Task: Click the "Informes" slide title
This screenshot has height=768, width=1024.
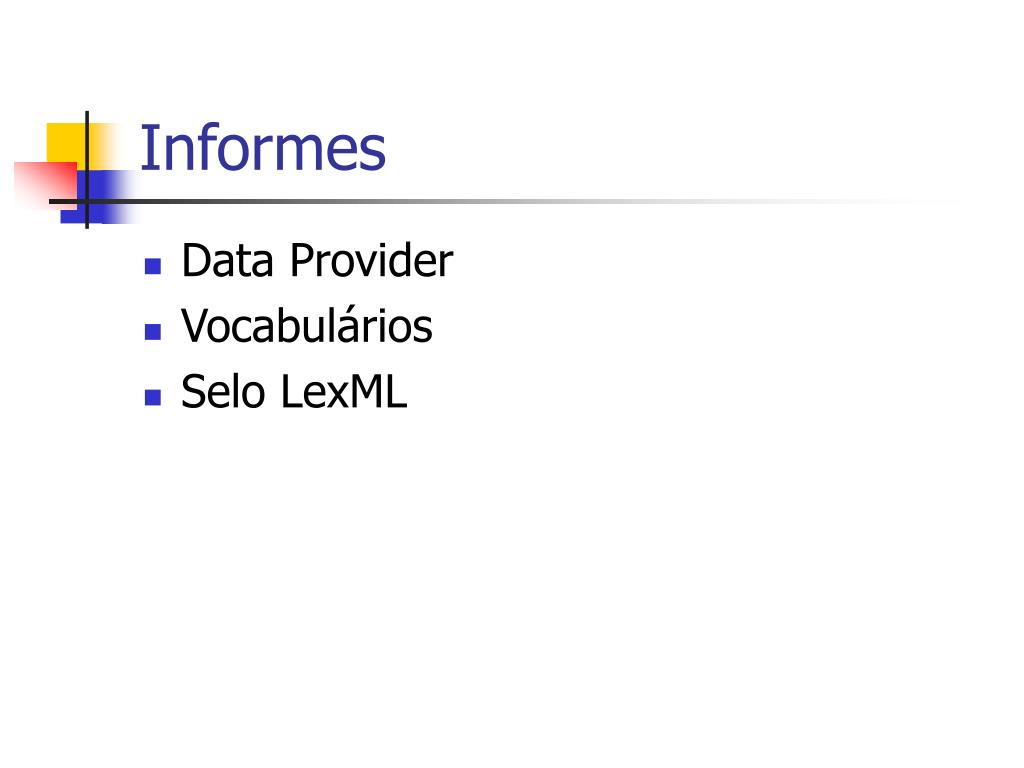Action: tap(263, 148)
